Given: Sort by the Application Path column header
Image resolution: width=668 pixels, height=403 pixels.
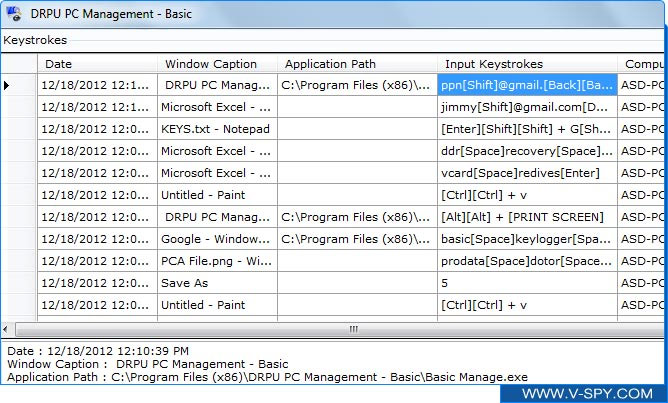Looking at the screenshot, I should pyautogui.click(x=357, y=64).
